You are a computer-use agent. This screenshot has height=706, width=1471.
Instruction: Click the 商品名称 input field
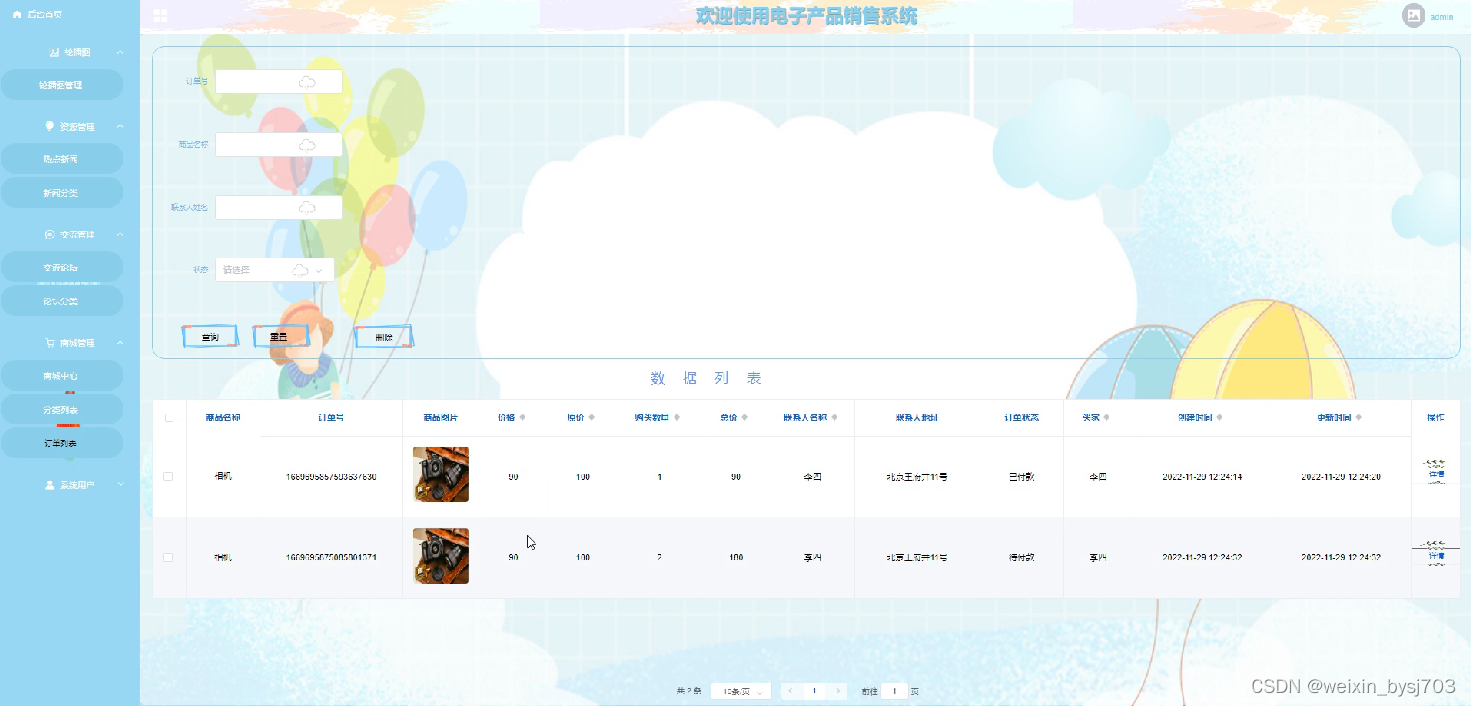click(279, 145)
